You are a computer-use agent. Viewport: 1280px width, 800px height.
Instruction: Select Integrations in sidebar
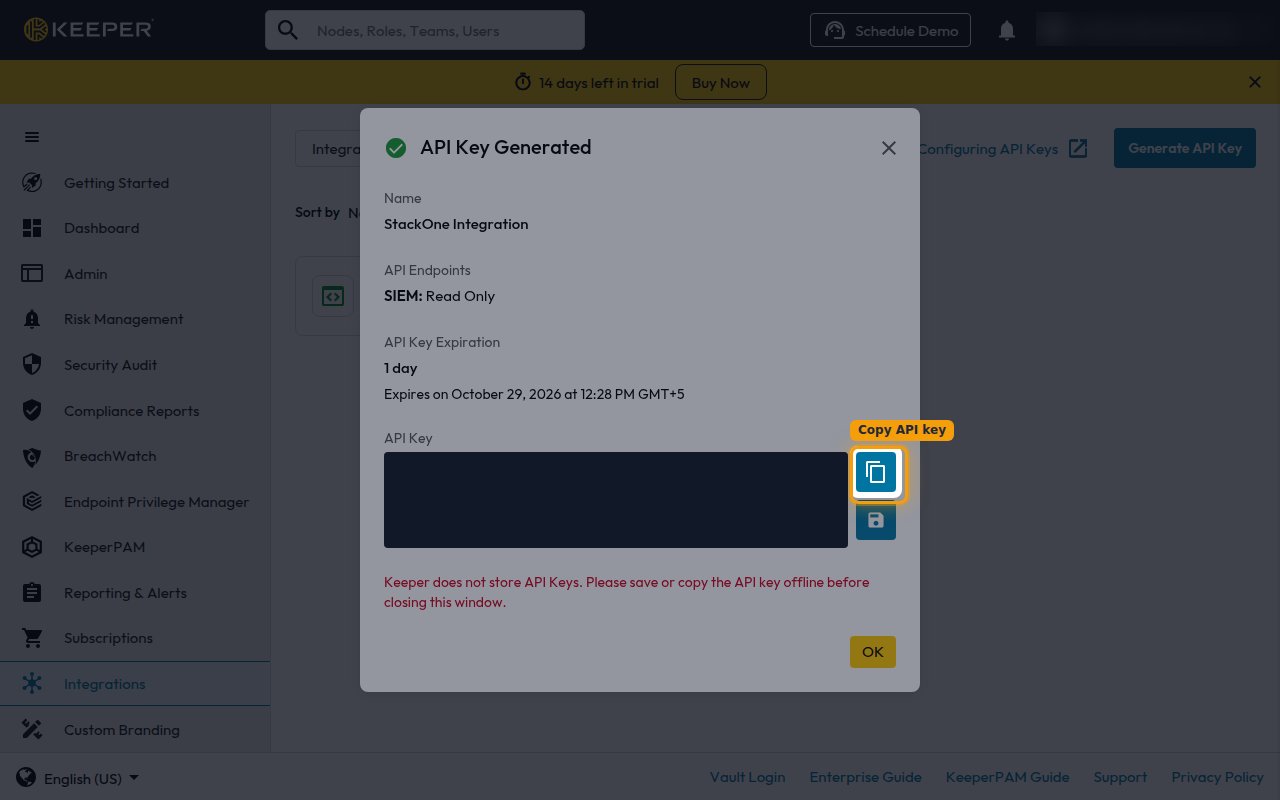tap(135, 684)
